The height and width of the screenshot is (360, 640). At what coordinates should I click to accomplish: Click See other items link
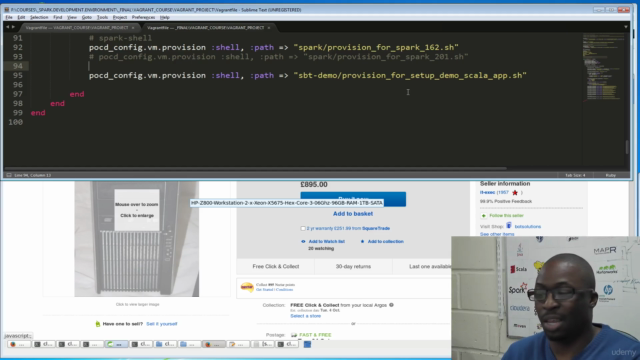point(497,234)
